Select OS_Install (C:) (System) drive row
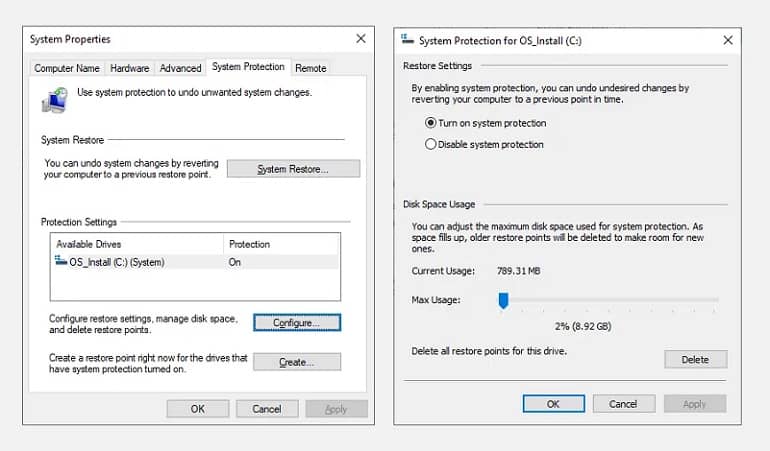The image size is (770, 451). pyautogui.click(x=195, y=262)
